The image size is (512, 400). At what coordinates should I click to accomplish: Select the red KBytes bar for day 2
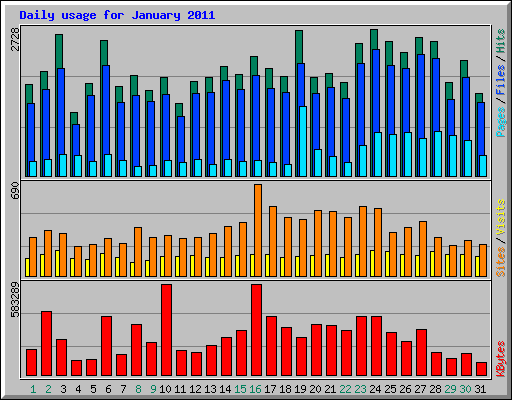click(46, 344)
